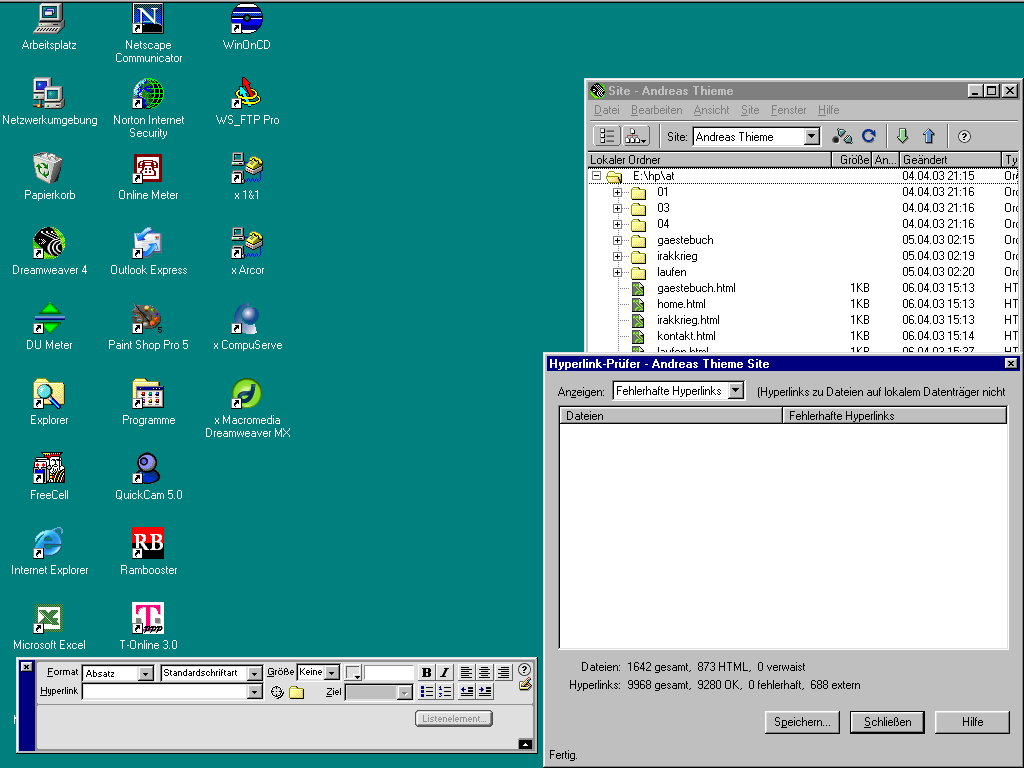1024x768 pixels.
Task: Open the Format Absatz dropdown
Action: (x=146, y=673)
